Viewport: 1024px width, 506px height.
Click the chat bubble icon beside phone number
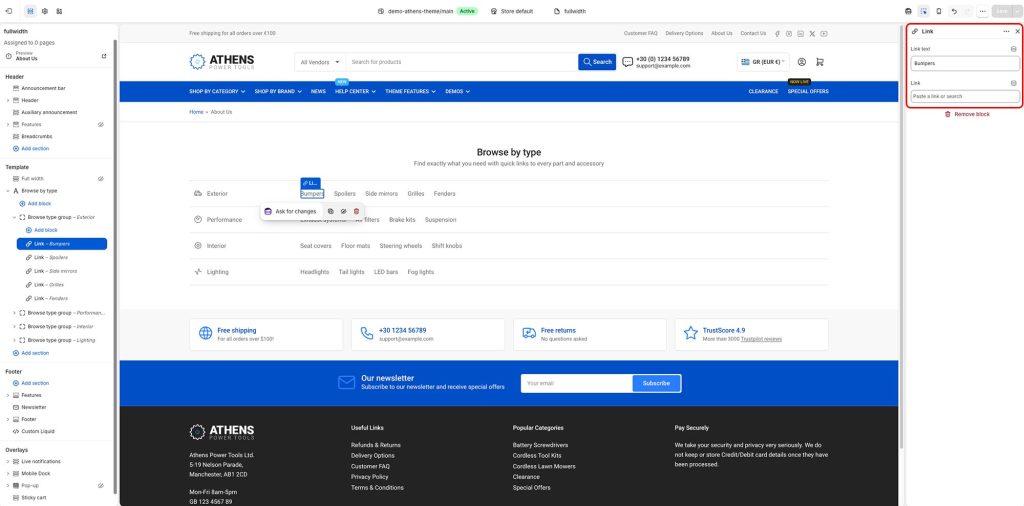tap(628, 62)
